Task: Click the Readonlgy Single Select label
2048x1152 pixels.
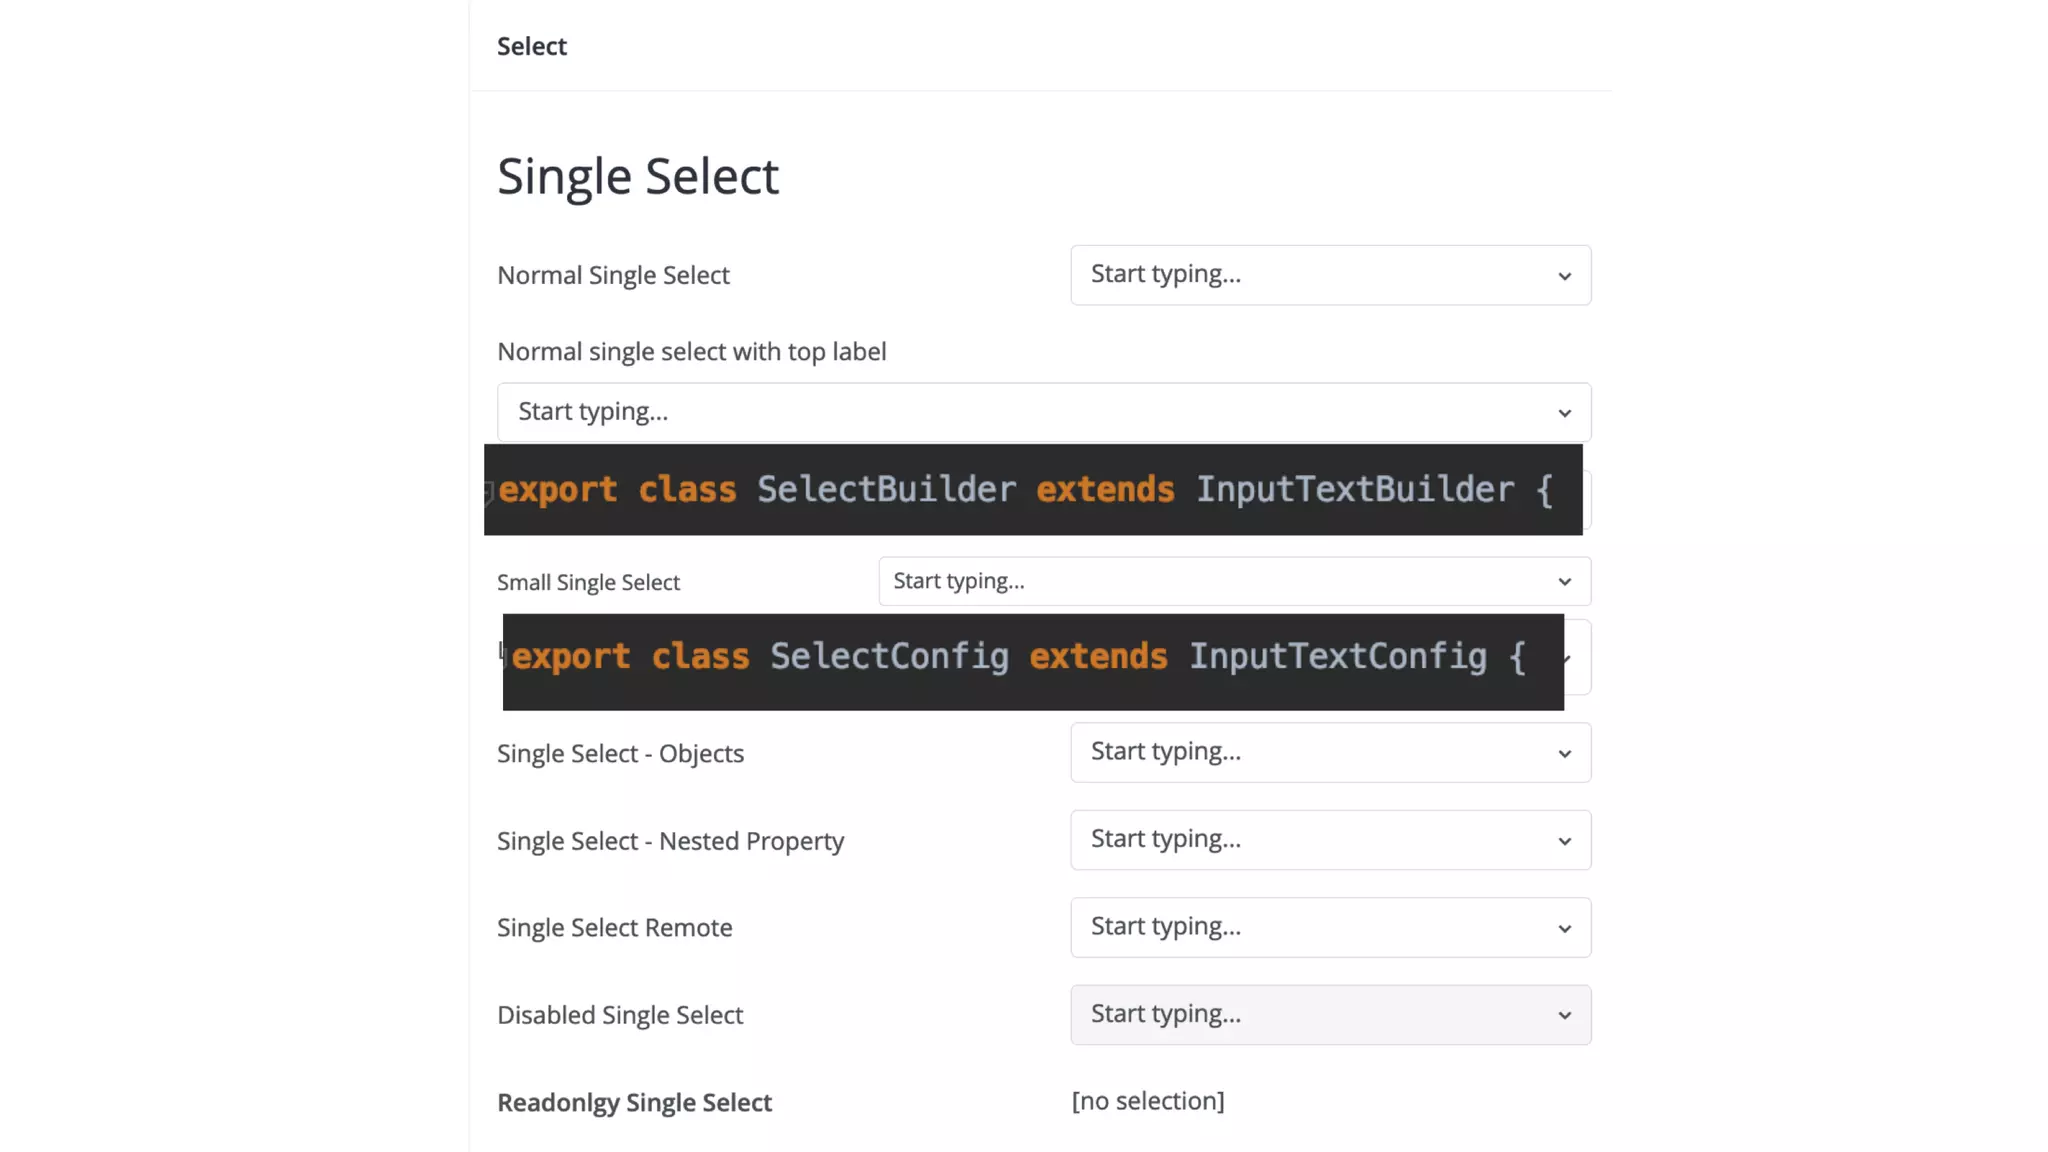Action: pos(634,1102)
